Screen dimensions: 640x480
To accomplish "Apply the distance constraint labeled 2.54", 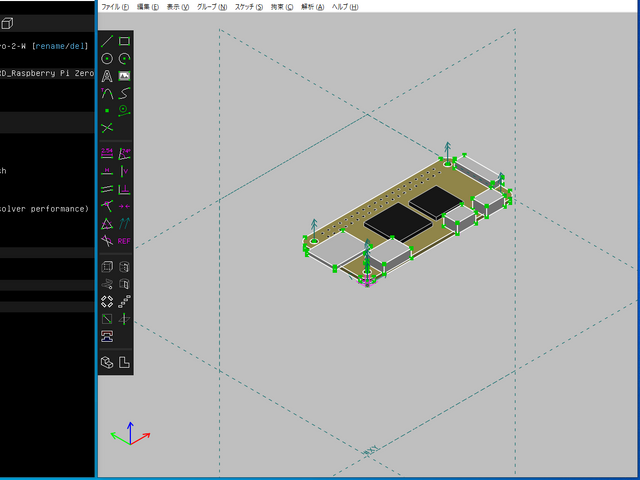I will click(x=107, y=153).
